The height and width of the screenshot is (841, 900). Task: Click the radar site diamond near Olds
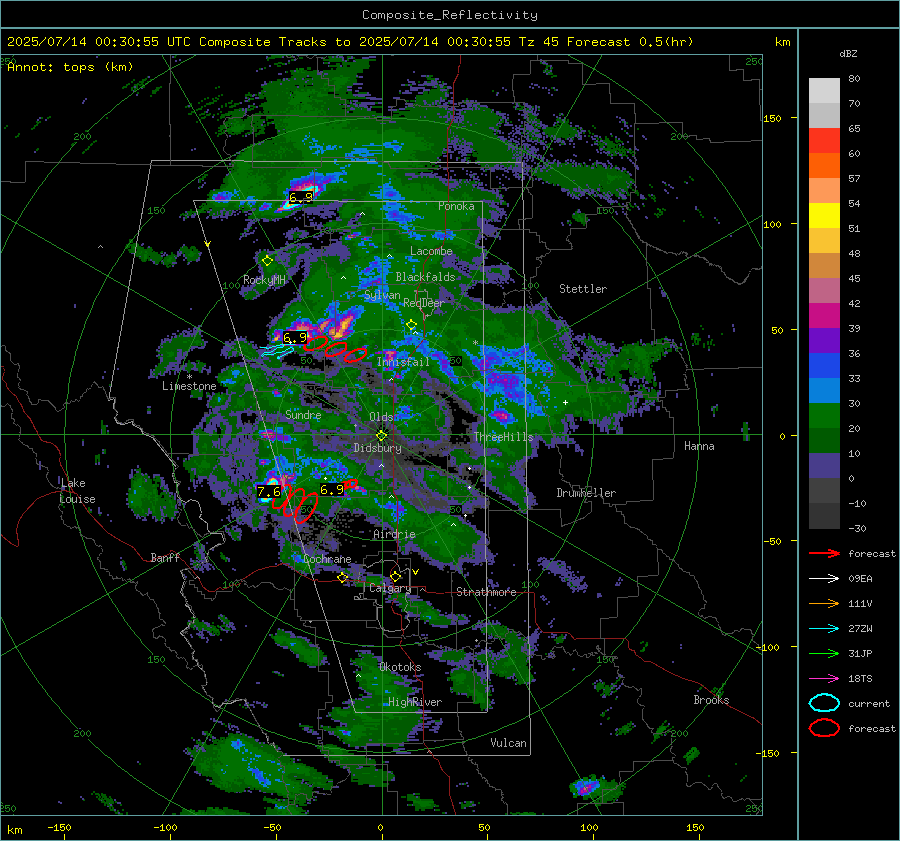click(x=381, y=435)
